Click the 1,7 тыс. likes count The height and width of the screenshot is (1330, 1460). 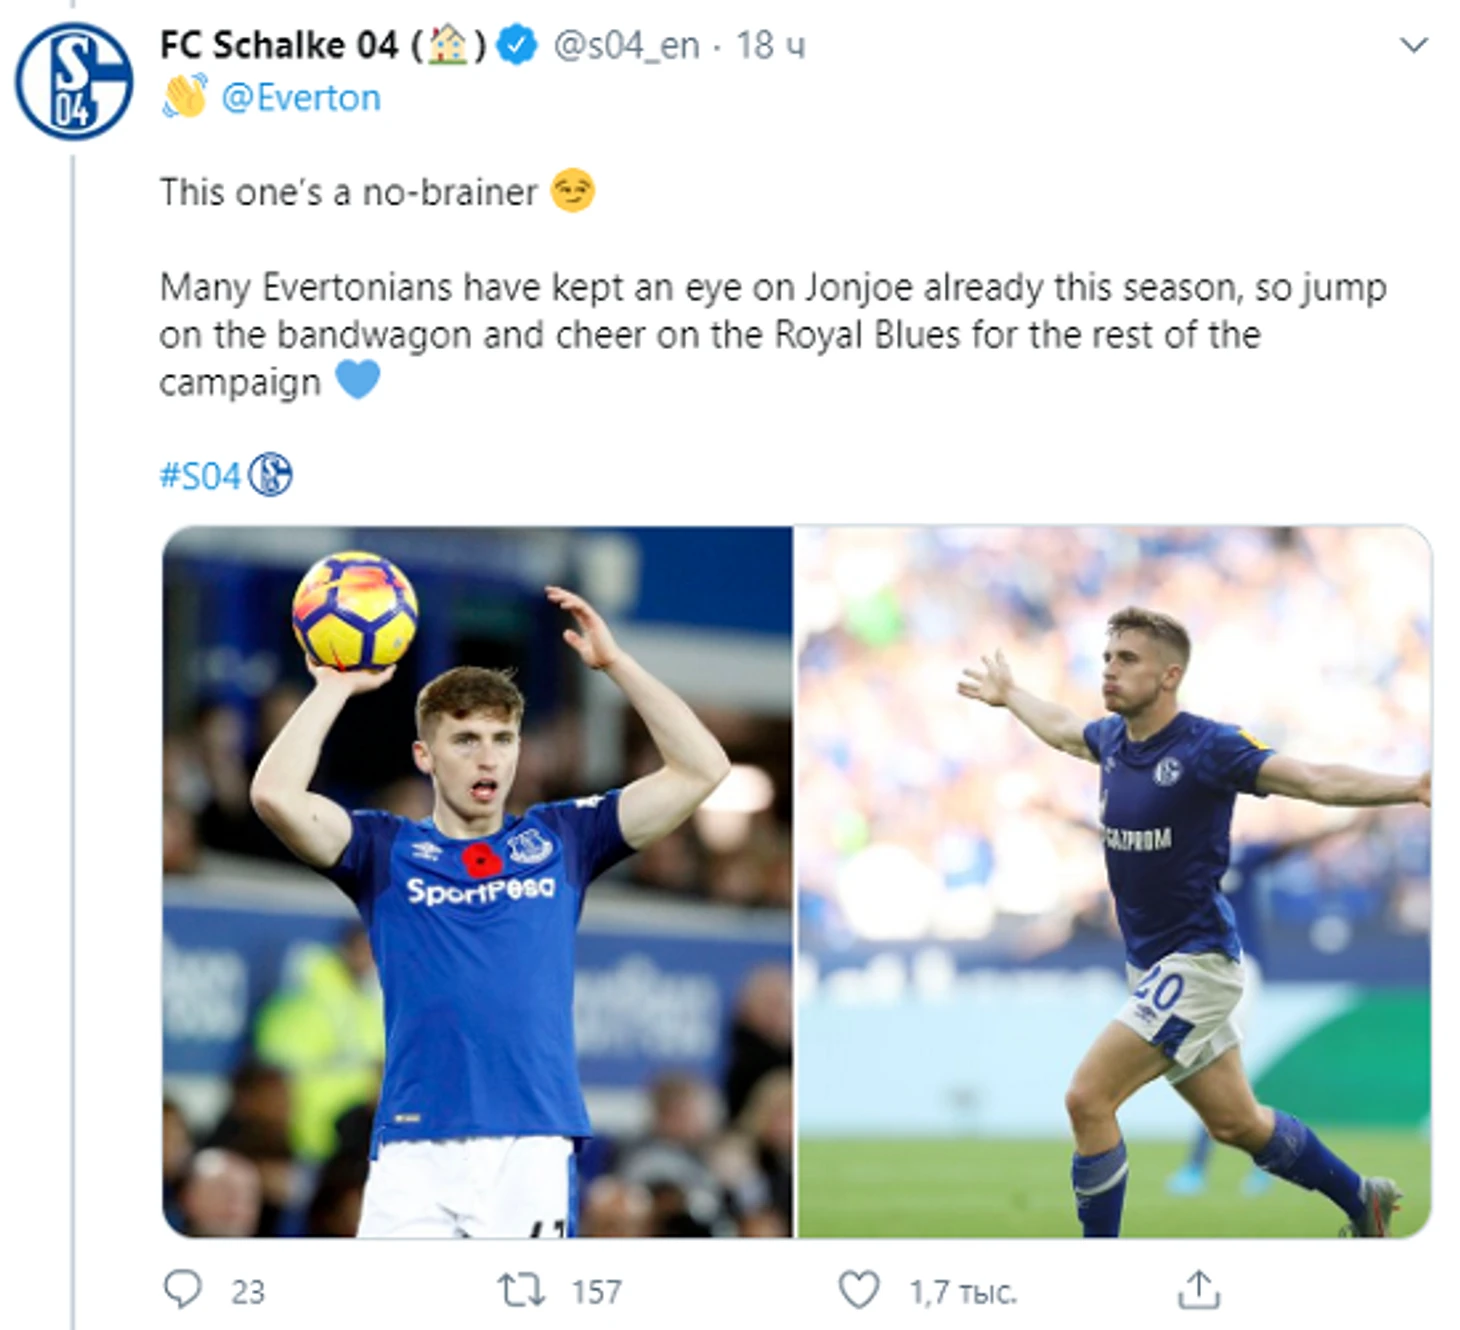tap(962, 1292)
